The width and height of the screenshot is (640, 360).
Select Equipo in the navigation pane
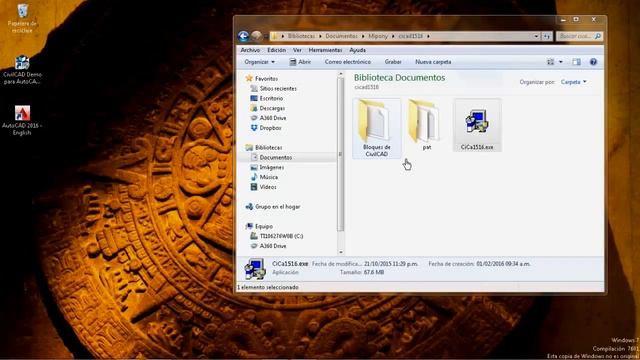click(259, 226)
